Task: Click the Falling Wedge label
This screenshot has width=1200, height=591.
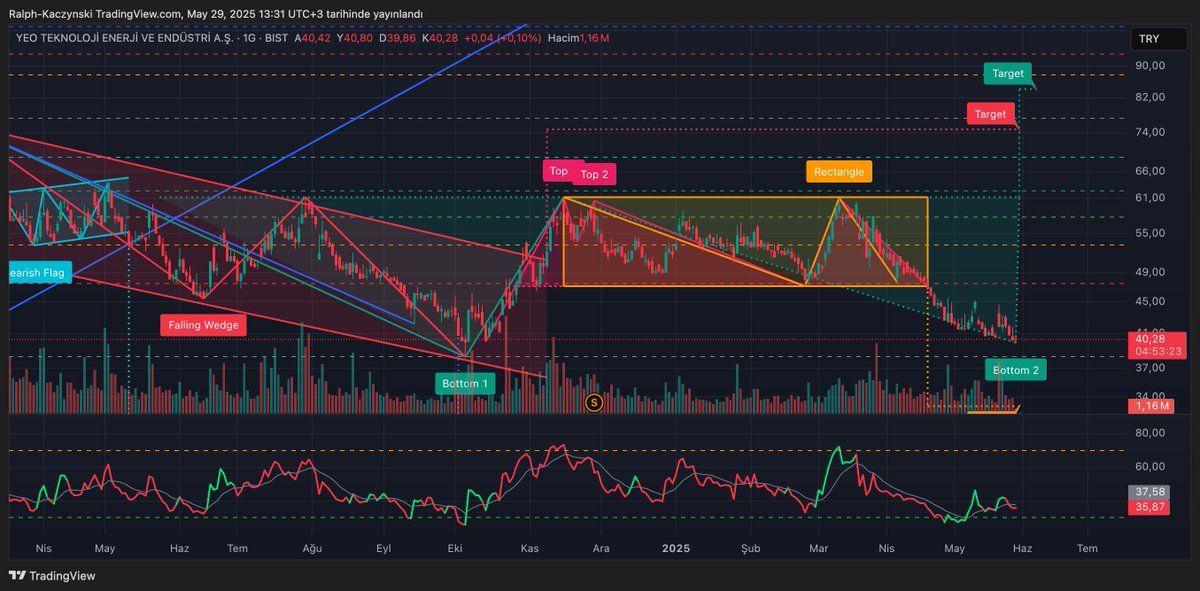Action: tap(201, 325)
